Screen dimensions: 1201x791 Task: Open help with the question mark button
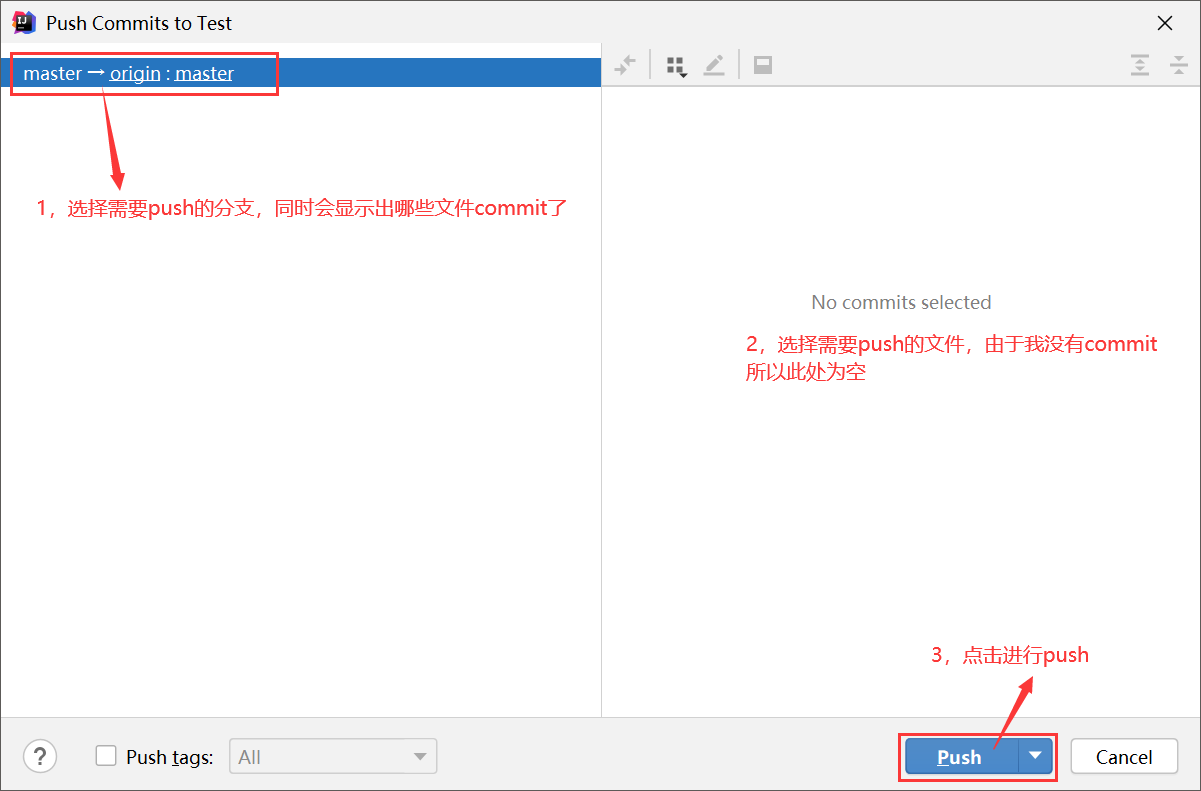[x=40, y=756]
